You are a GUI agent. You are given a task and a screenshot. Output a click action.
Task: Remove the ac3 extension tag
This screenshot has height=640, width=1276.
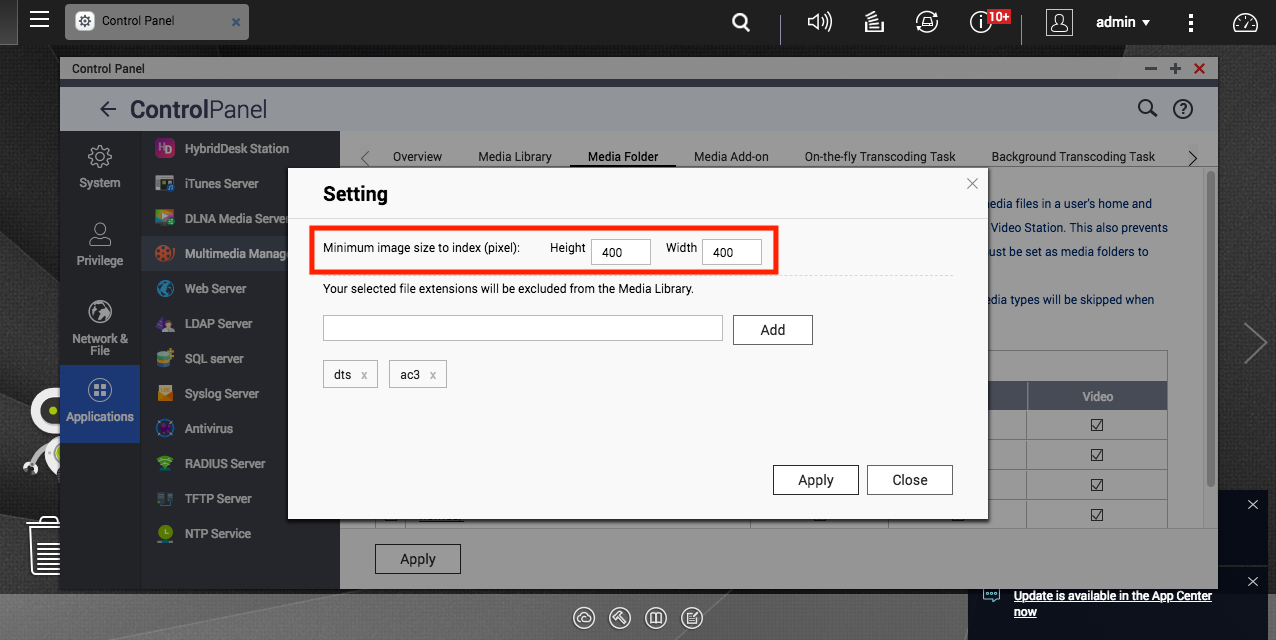pyautogui.click(x=433, y=376)
